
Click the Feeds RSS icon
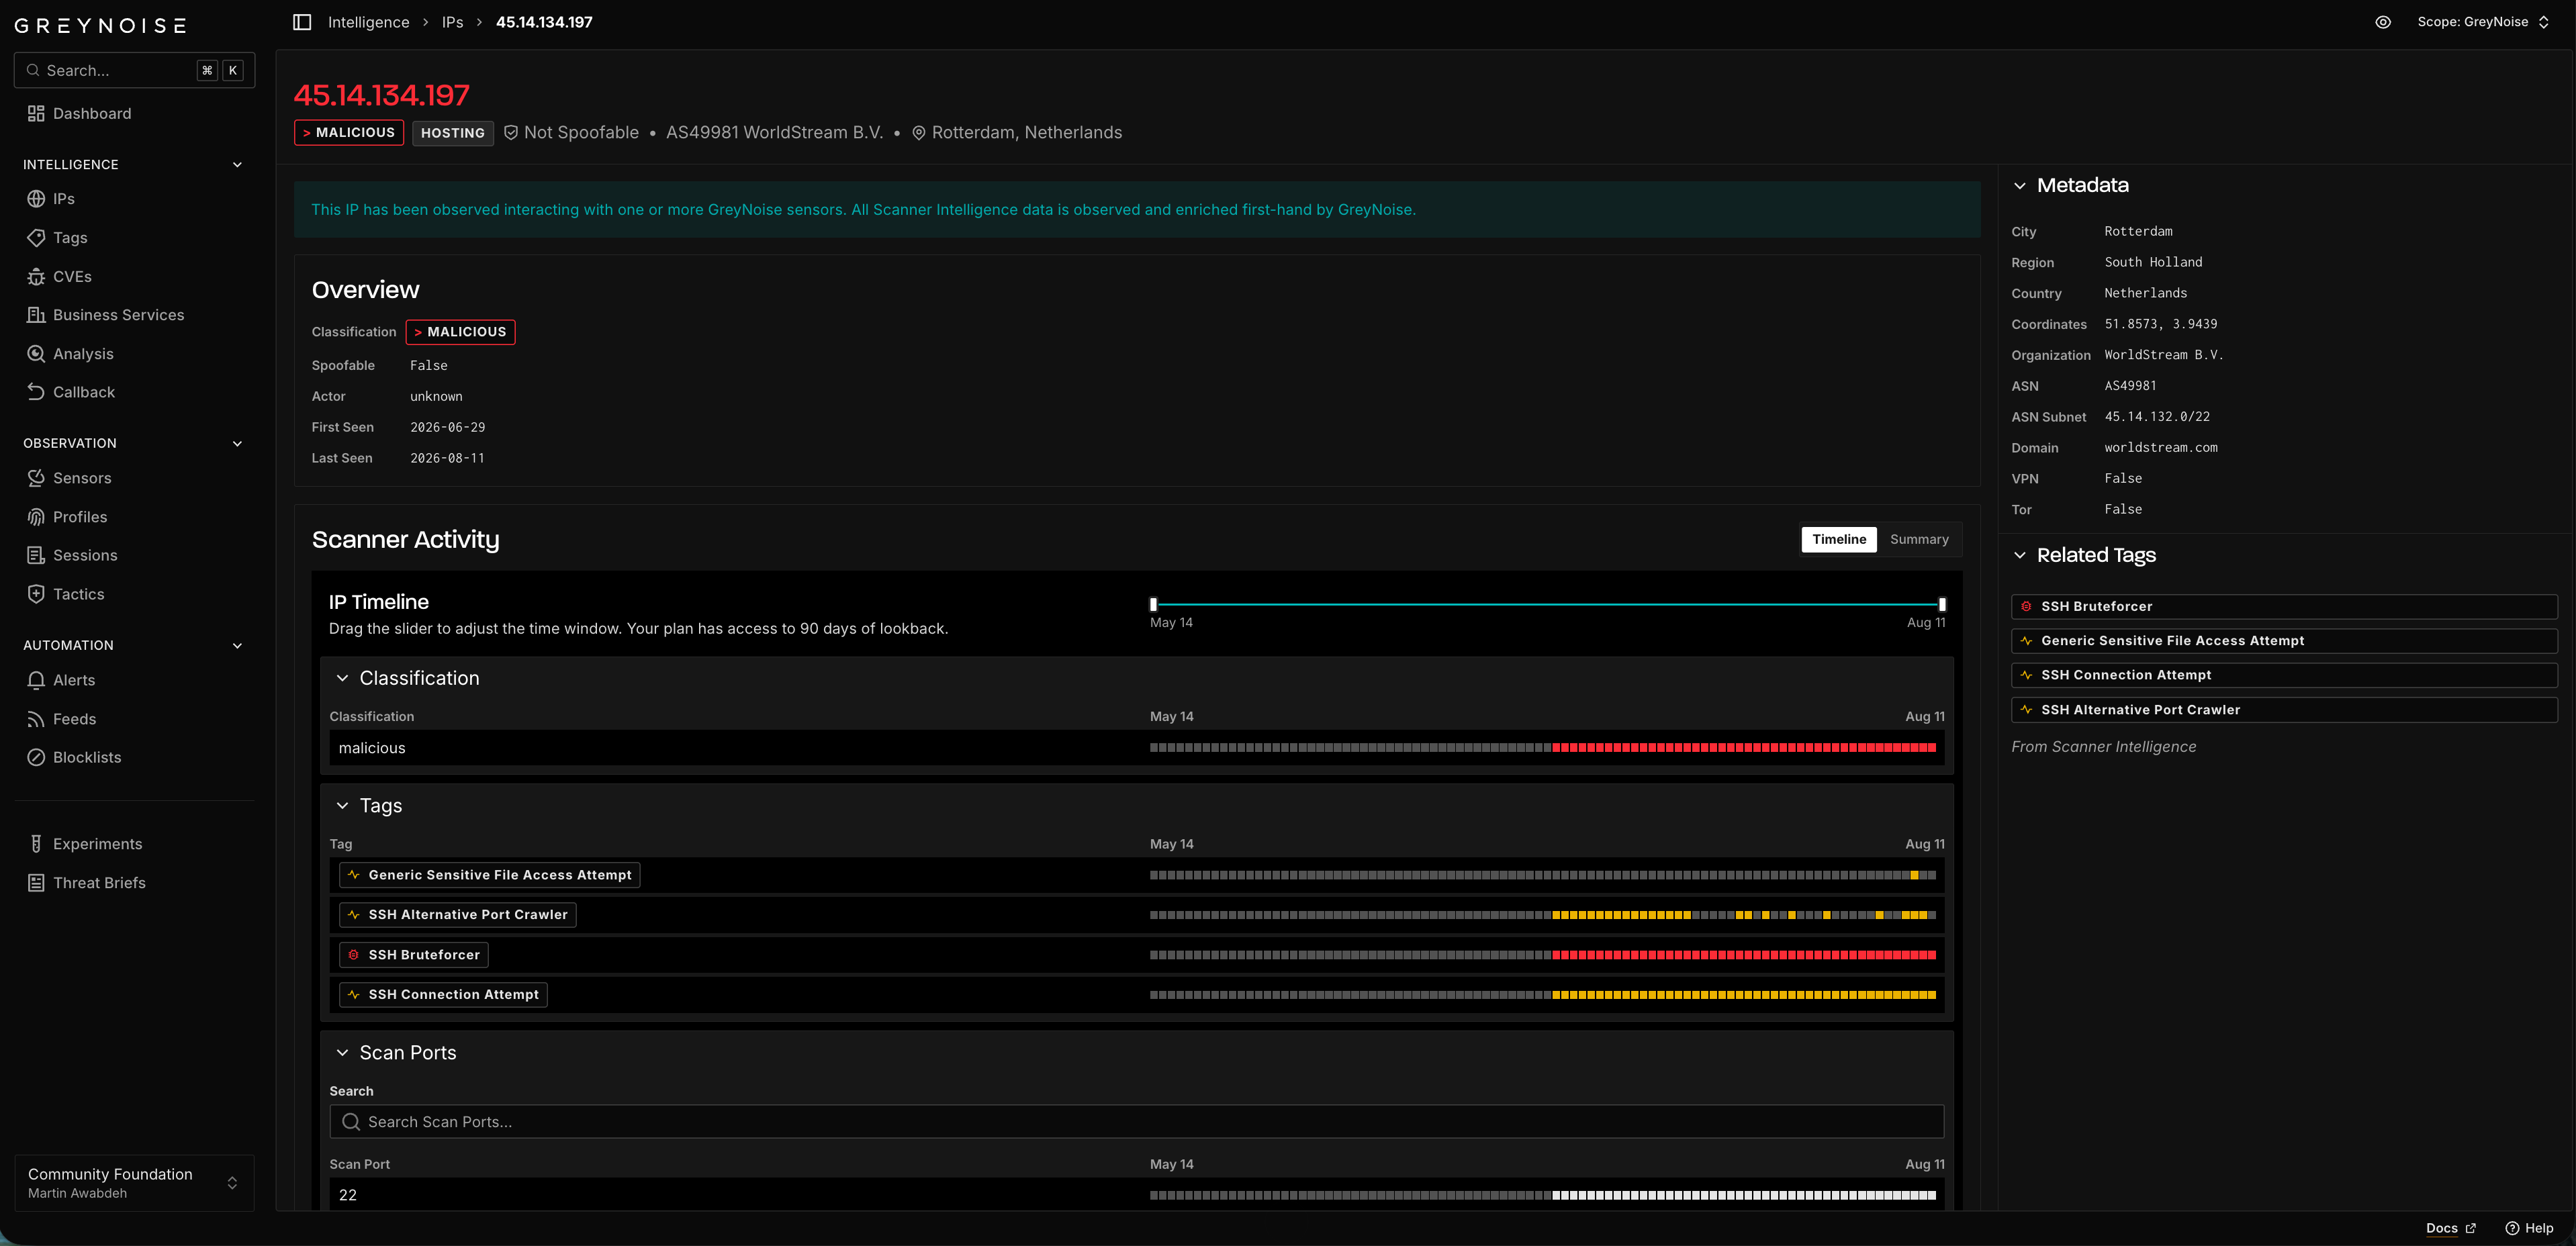point(36,719)
